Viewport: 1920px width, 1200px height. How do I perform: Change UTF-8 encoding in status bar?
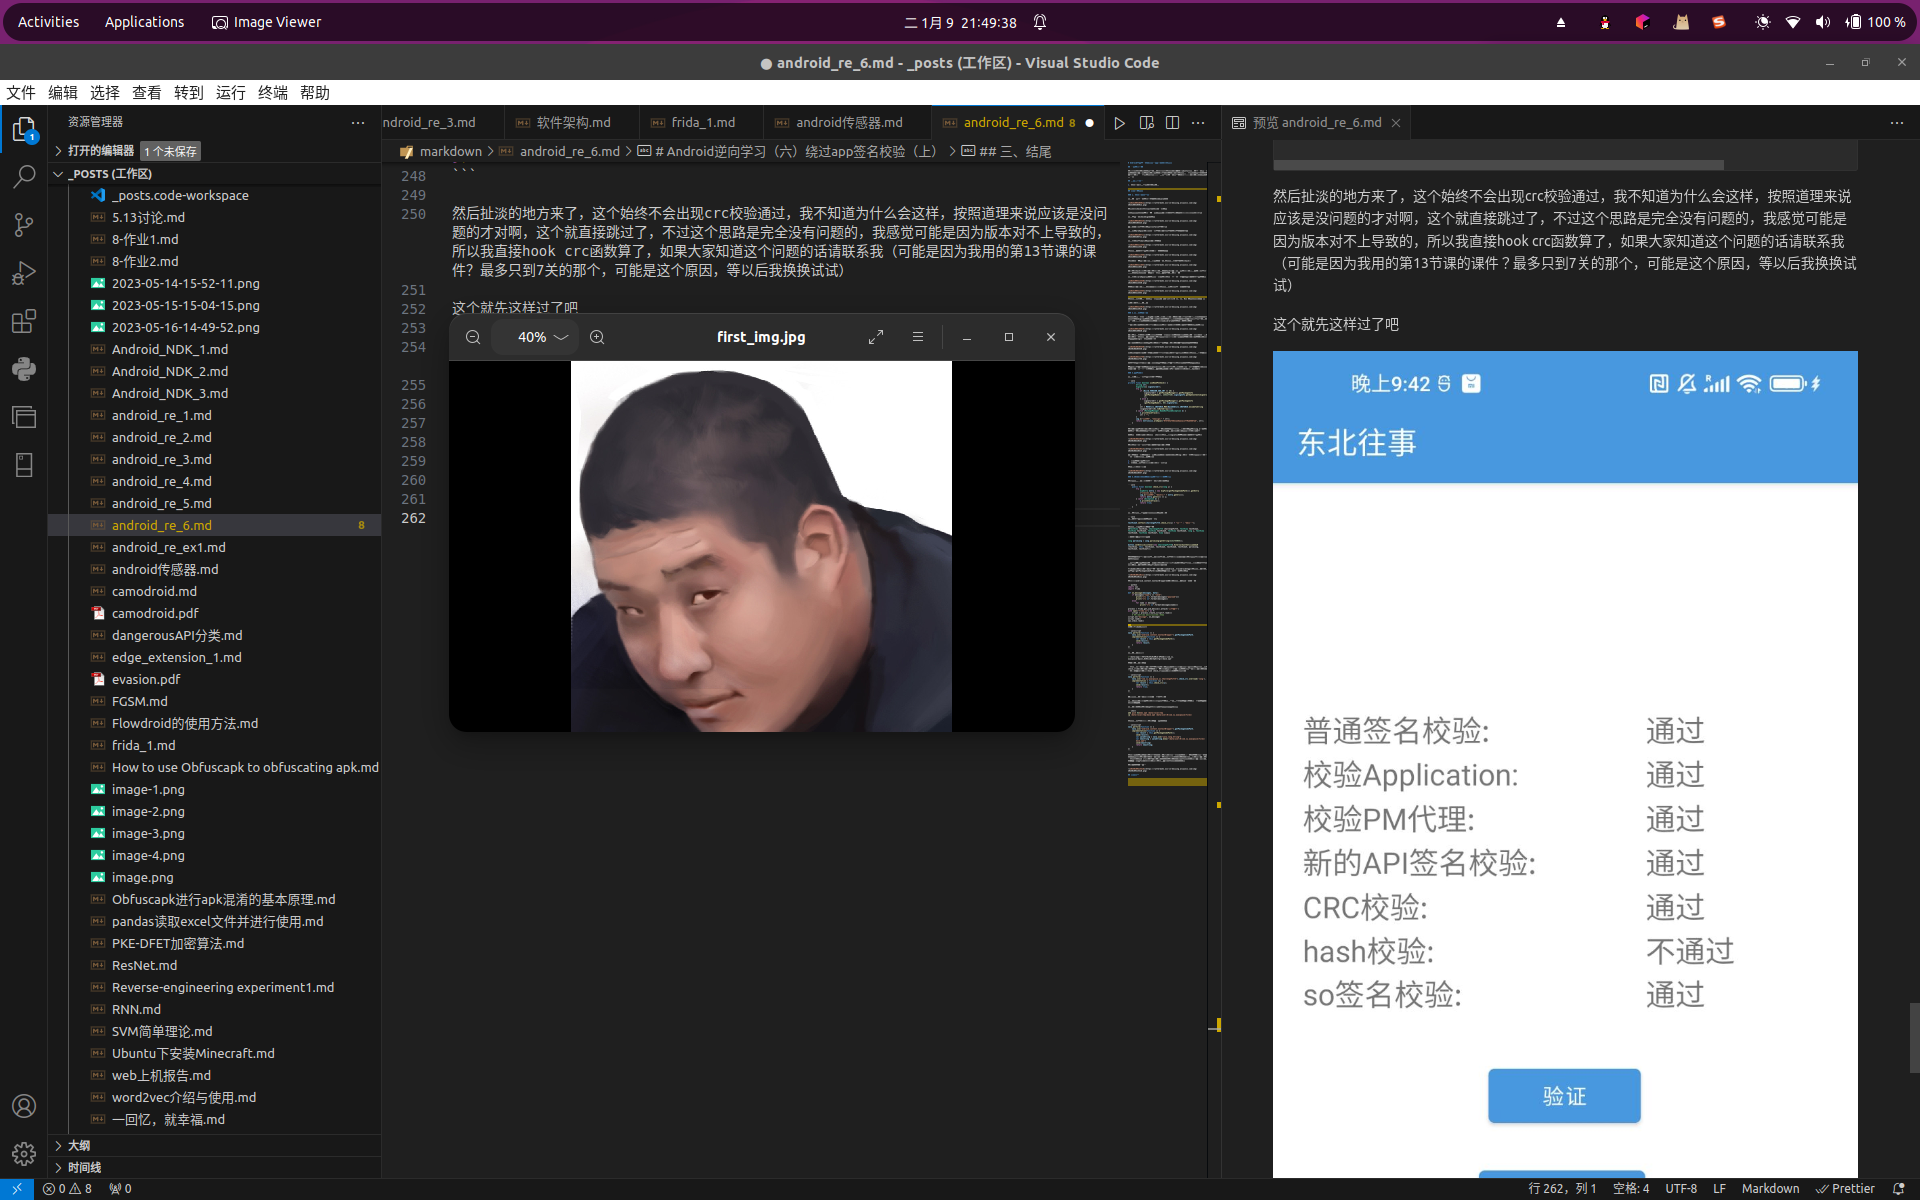click(x=1681, y=1189)
